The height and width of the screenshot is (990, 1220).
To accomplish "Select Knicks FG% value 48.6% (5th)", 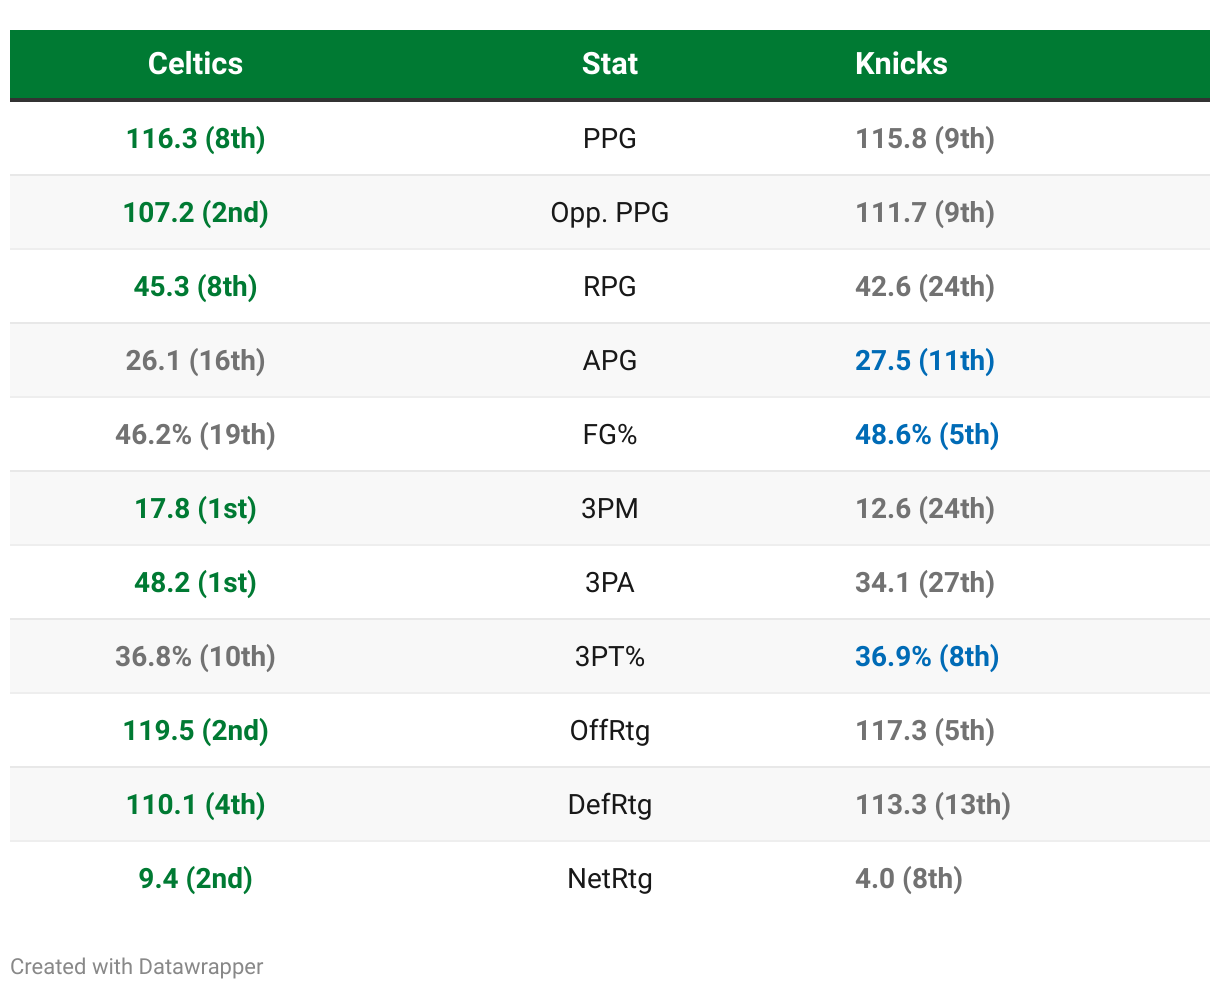I will (927, 435).
